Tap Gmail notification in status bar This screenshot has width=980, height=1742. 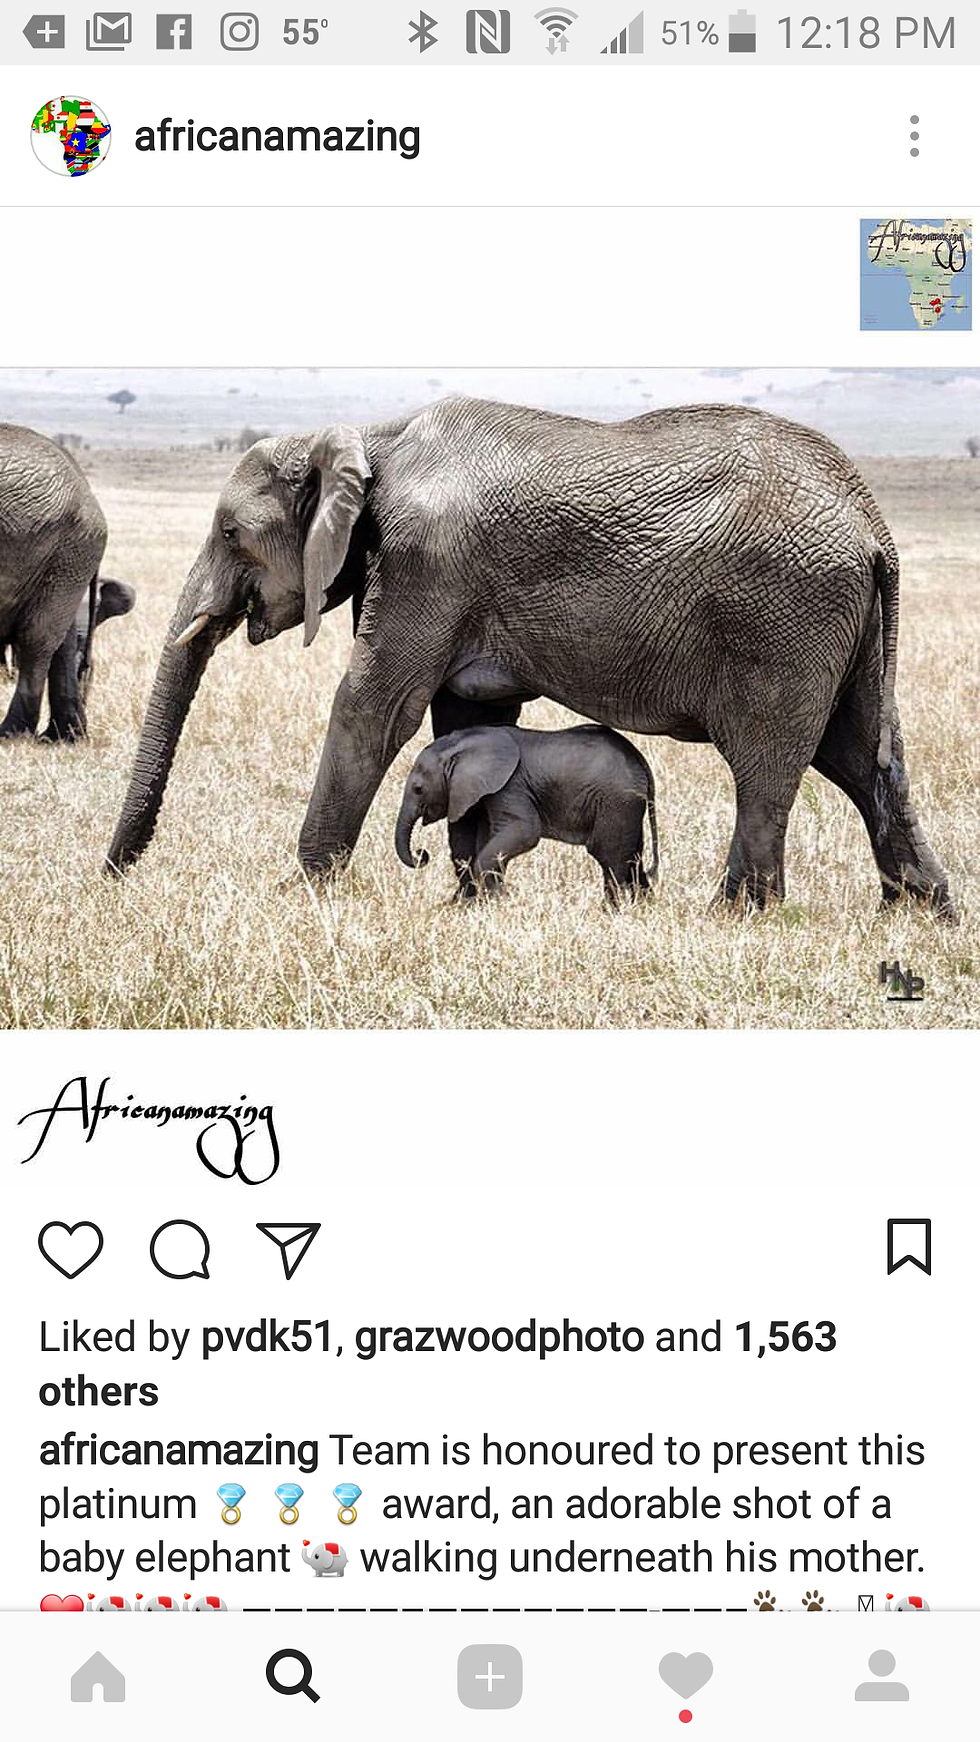[x=109, y=32]
